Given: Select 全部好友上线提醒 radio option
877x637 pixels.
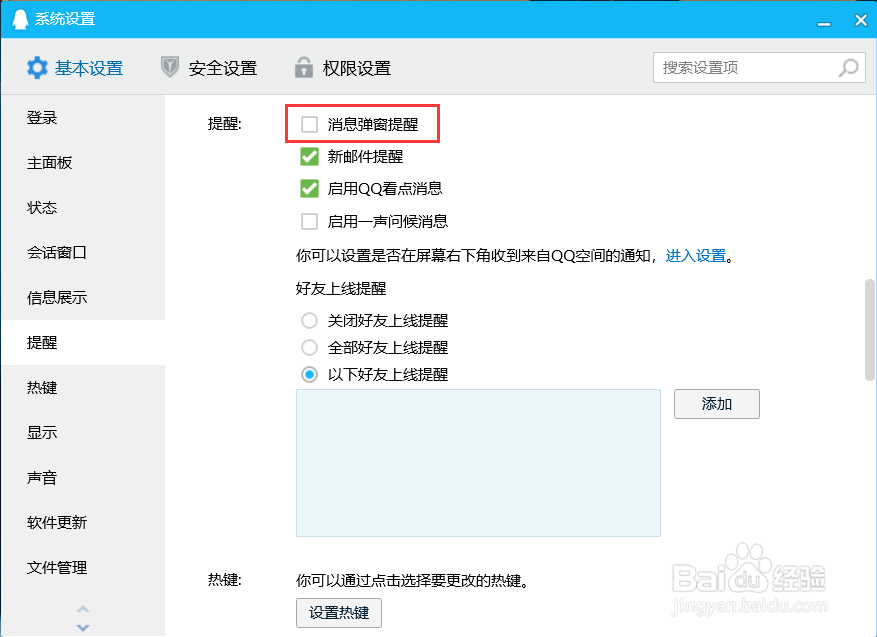Looking at the screenshot, I should coord(309,347).
